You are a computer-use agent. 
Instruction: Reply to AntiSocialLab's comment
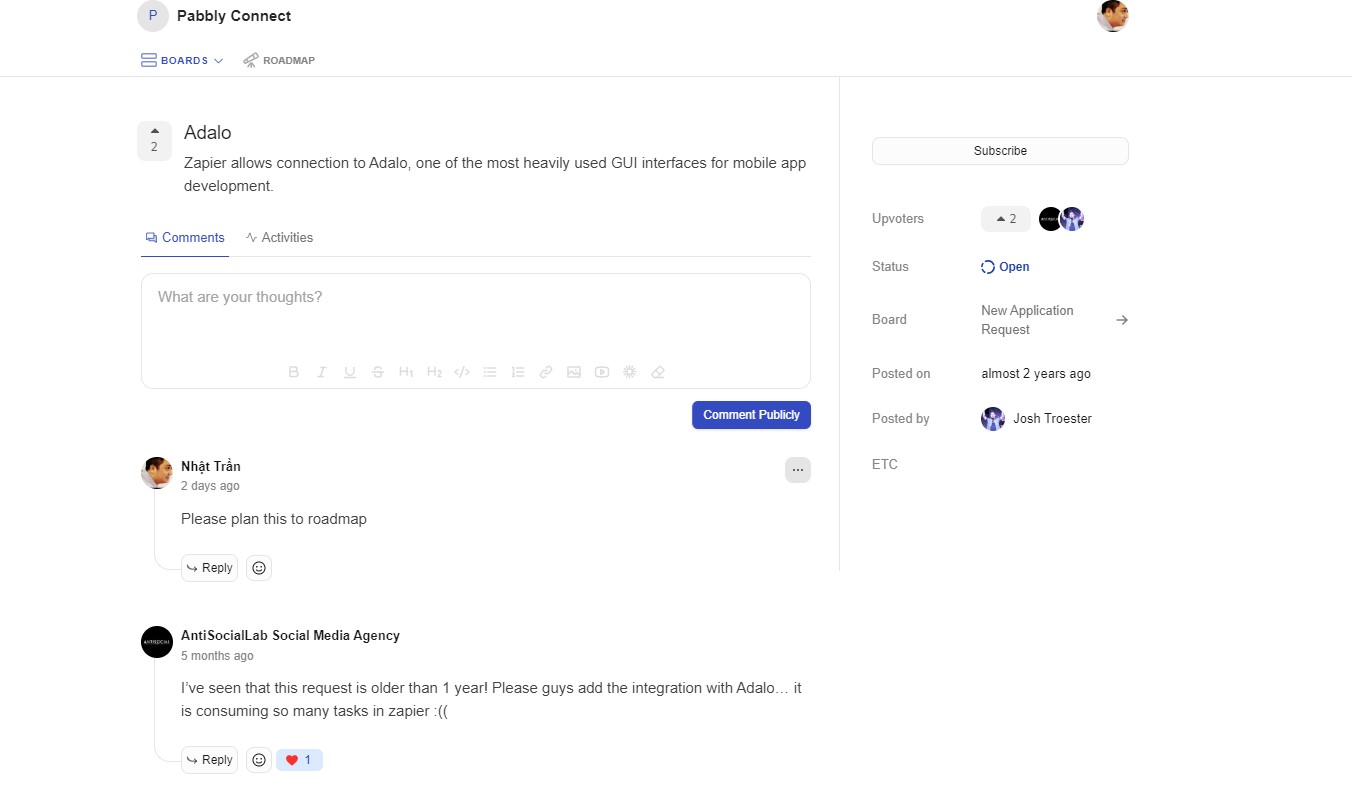[210, 760]
